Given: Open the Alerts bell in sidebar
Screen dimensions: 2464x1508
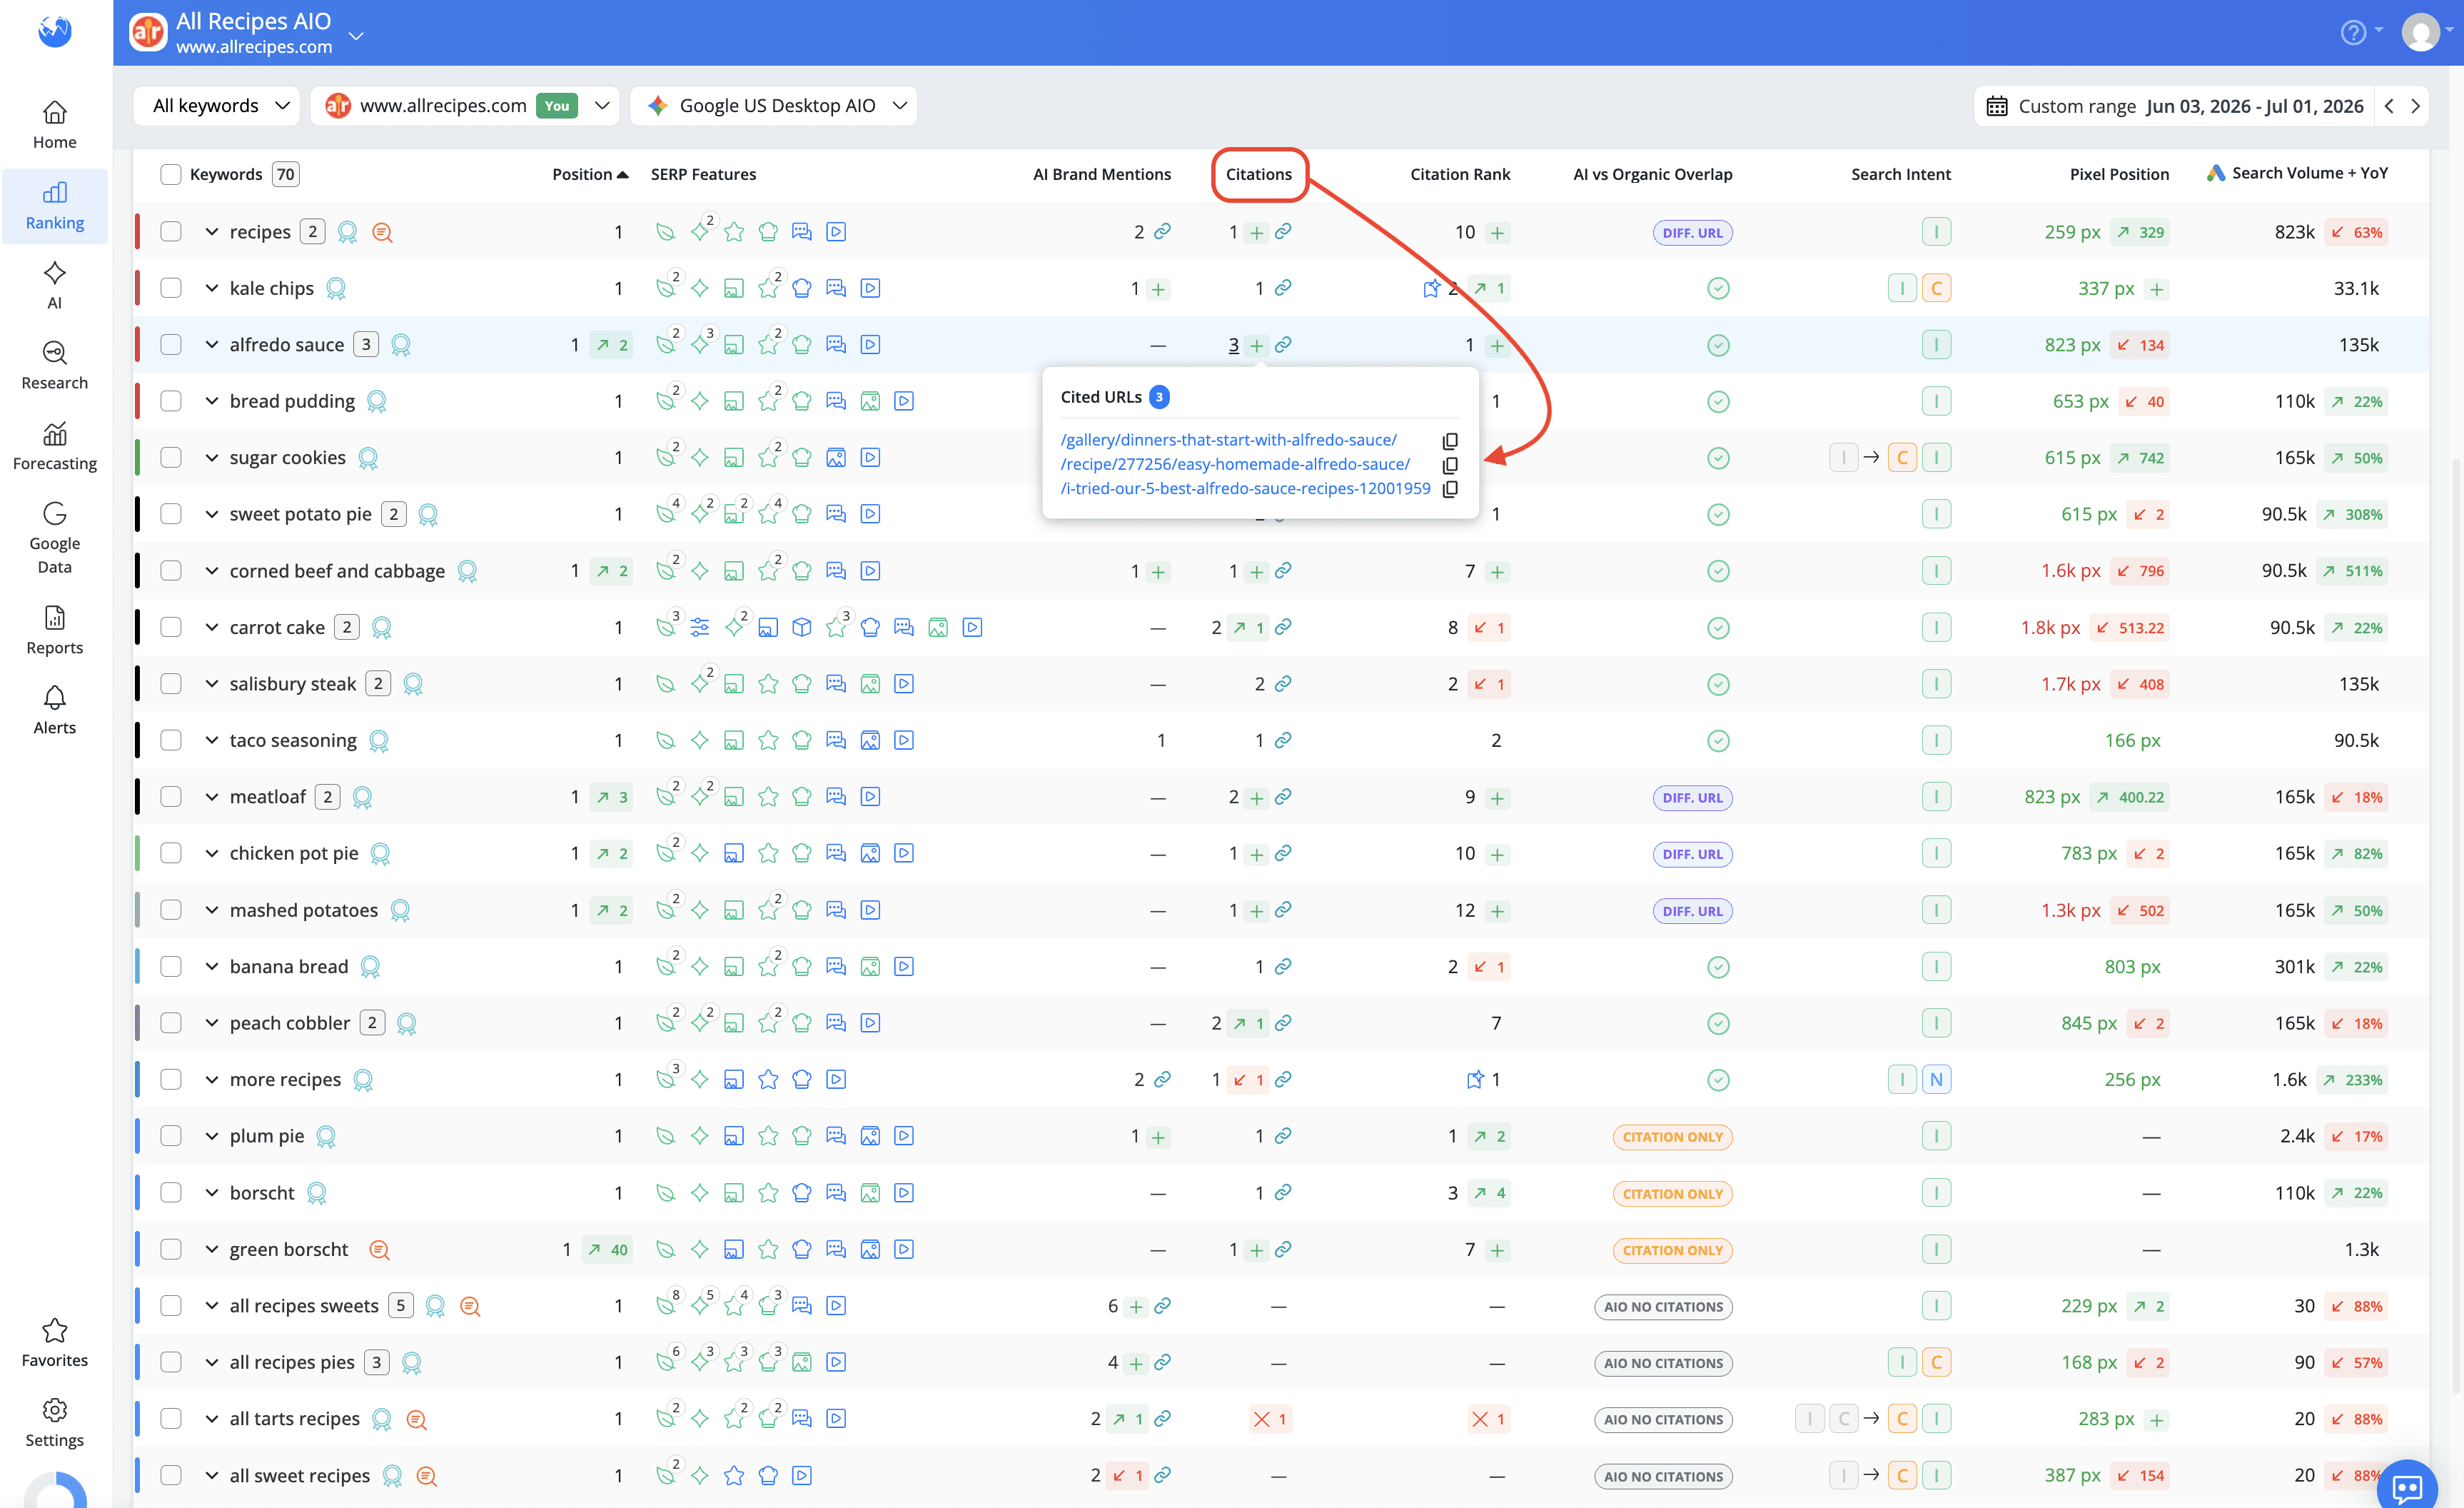Looking at the screenshot, I should pos(54,710).
